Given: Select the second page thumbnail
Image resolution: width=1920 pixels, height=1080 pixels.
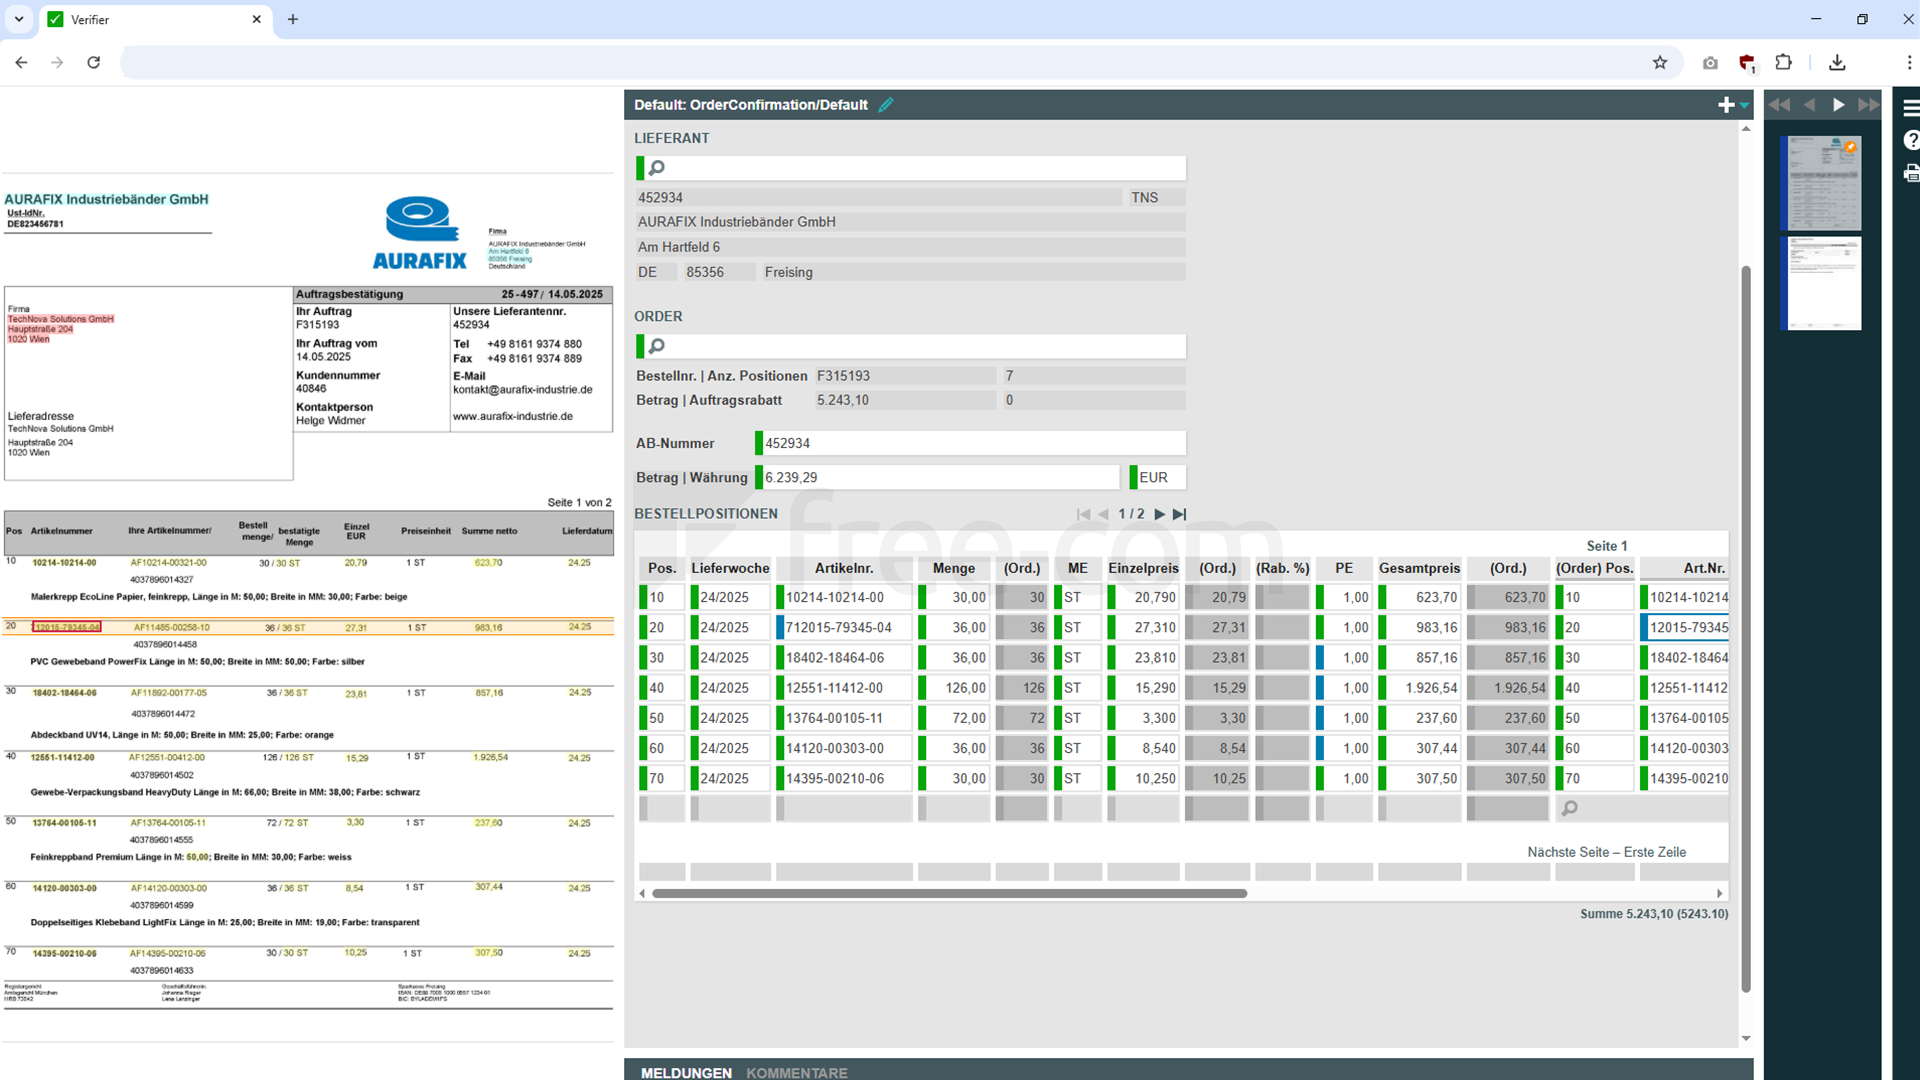Looking at the screenshot, I should [x=1823, y=283].
